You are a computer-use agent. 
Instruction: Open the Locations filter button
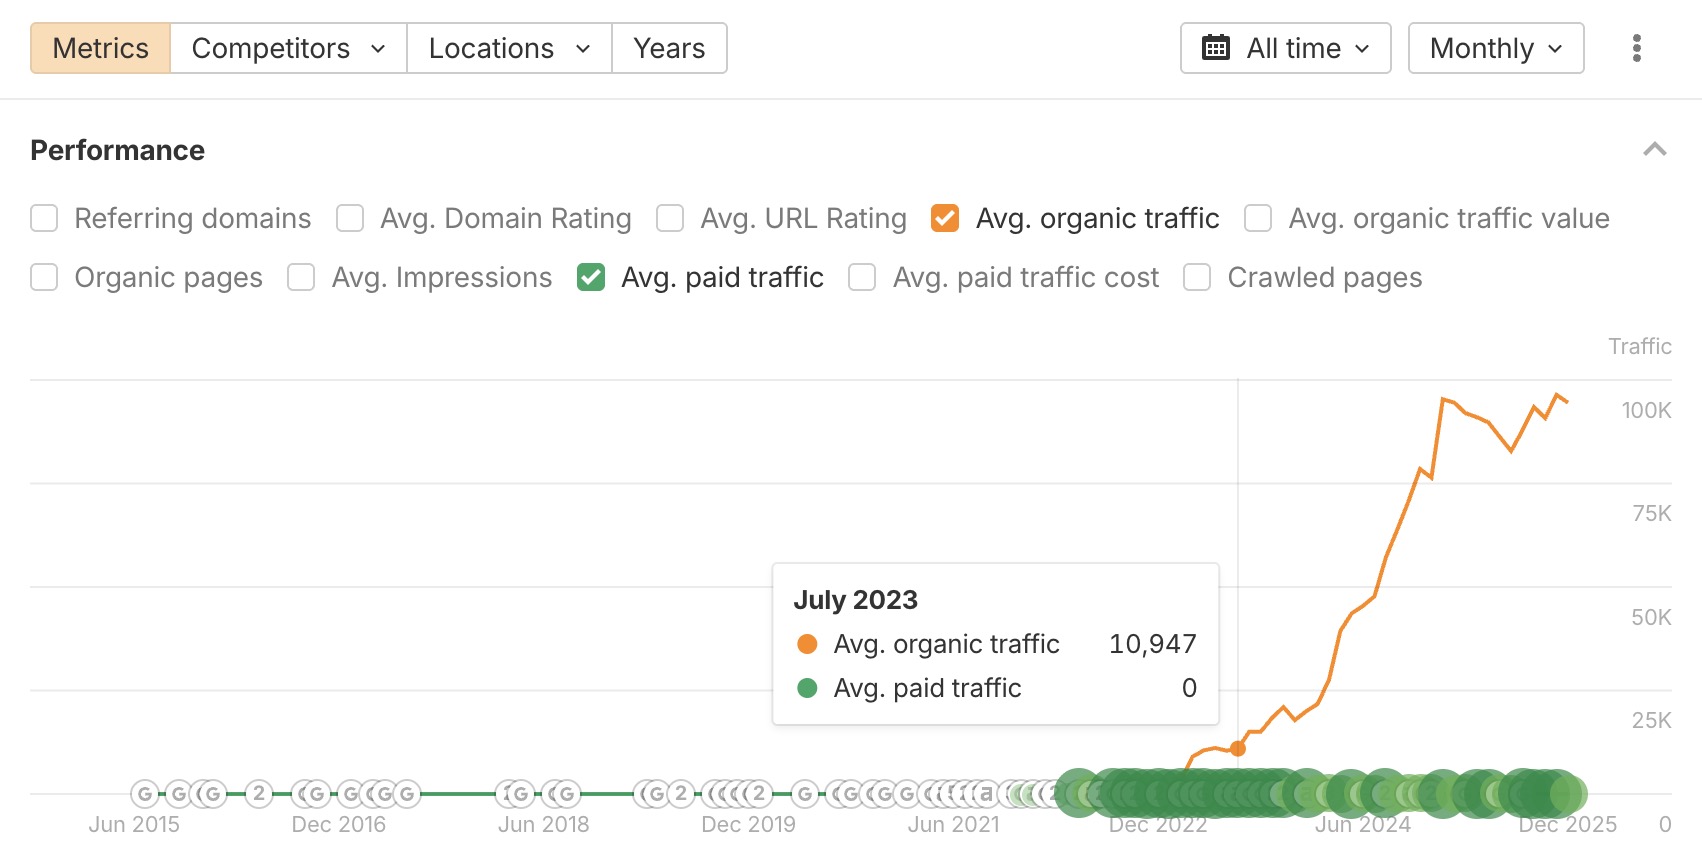coord(509,48)
